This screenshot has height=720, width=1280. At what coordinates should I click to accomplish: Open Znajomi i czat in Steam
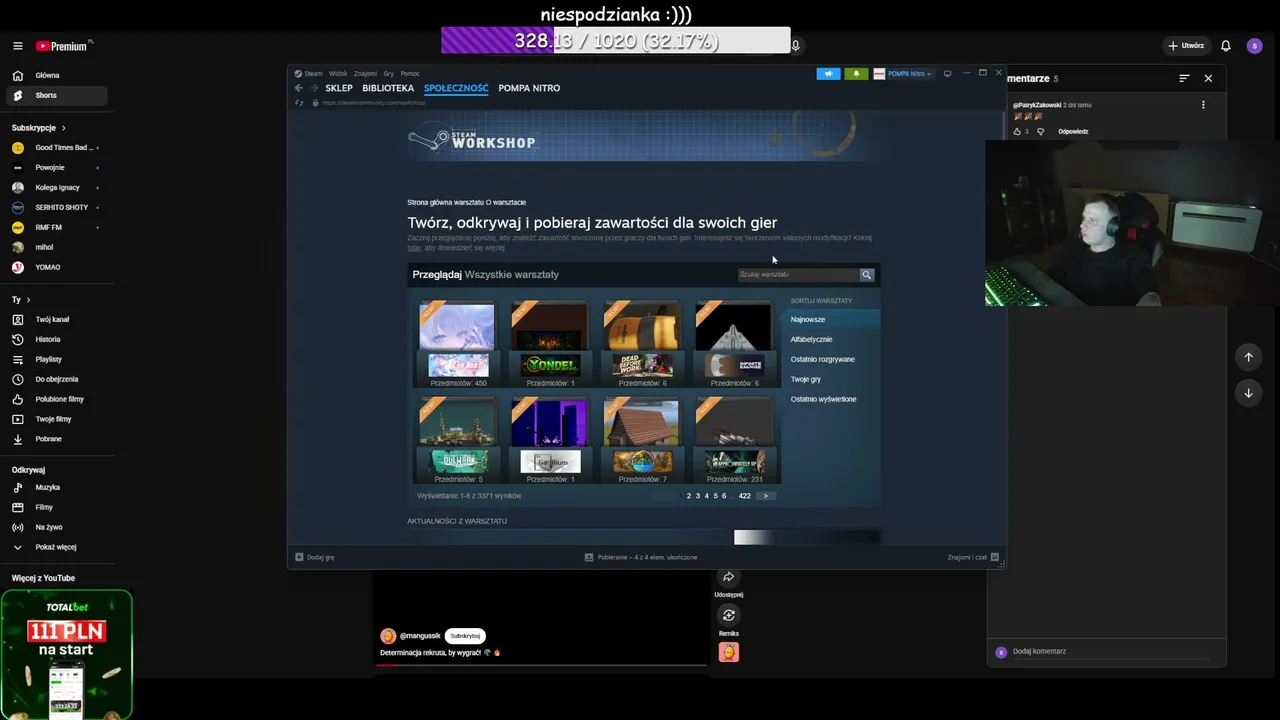tap(973, 557)
